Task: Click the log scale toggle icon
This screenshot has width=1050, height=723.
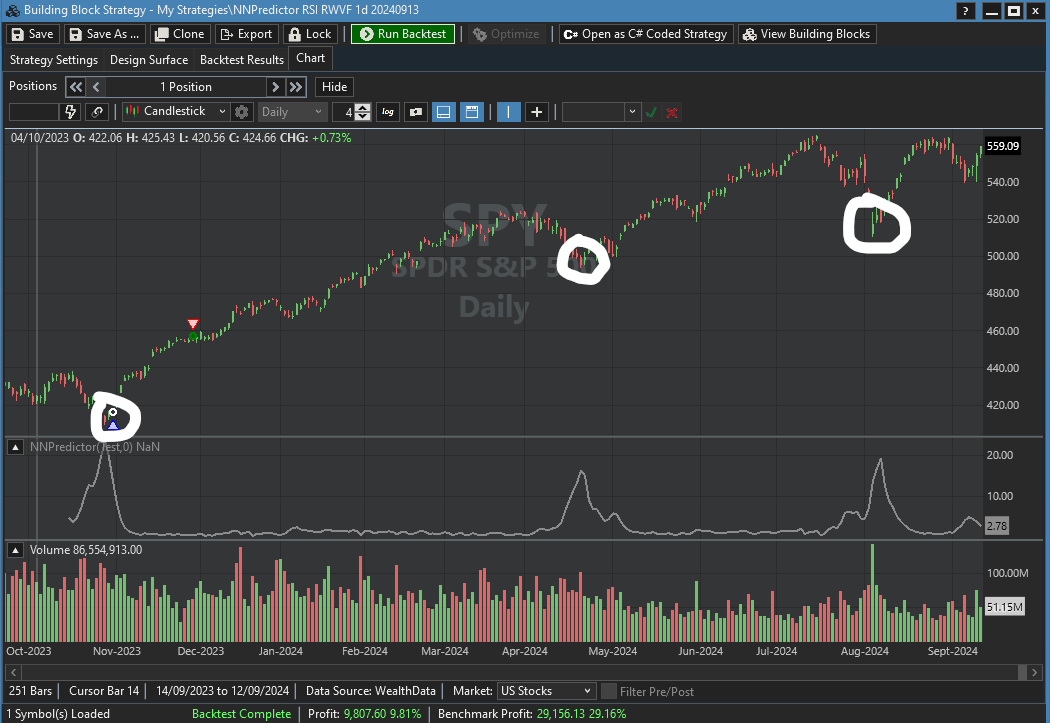Action: pos(388,112)
